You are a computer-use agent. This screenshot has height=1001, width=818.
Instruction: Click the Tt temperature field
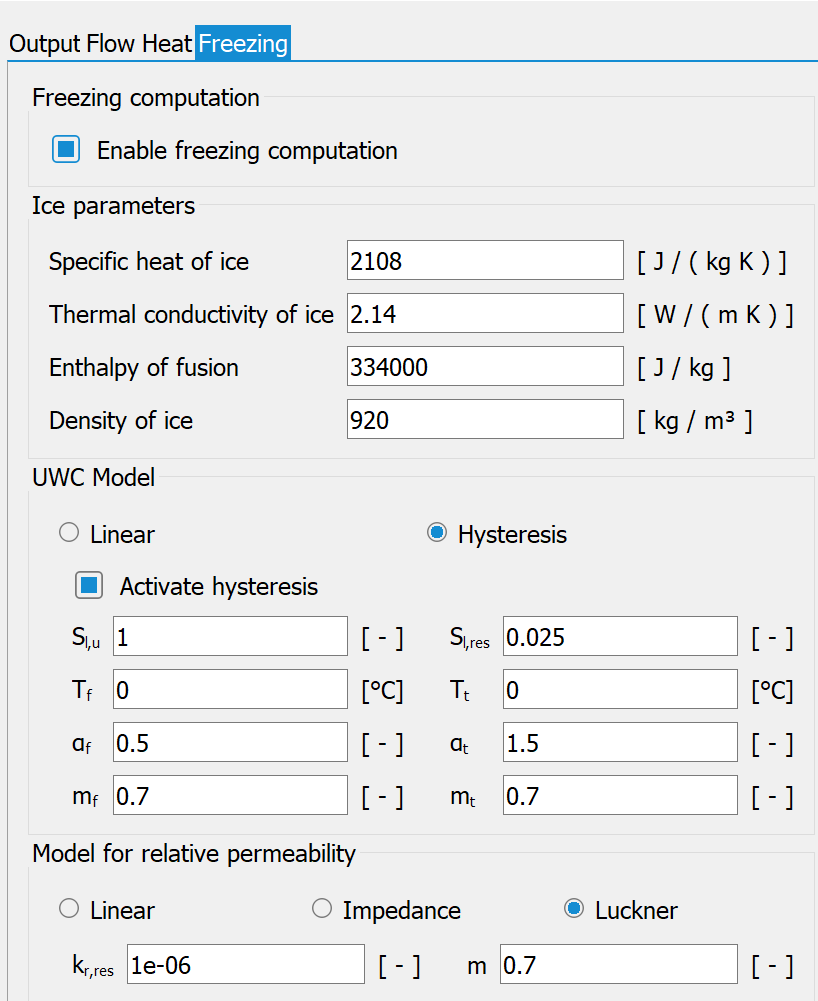(620, 689)
